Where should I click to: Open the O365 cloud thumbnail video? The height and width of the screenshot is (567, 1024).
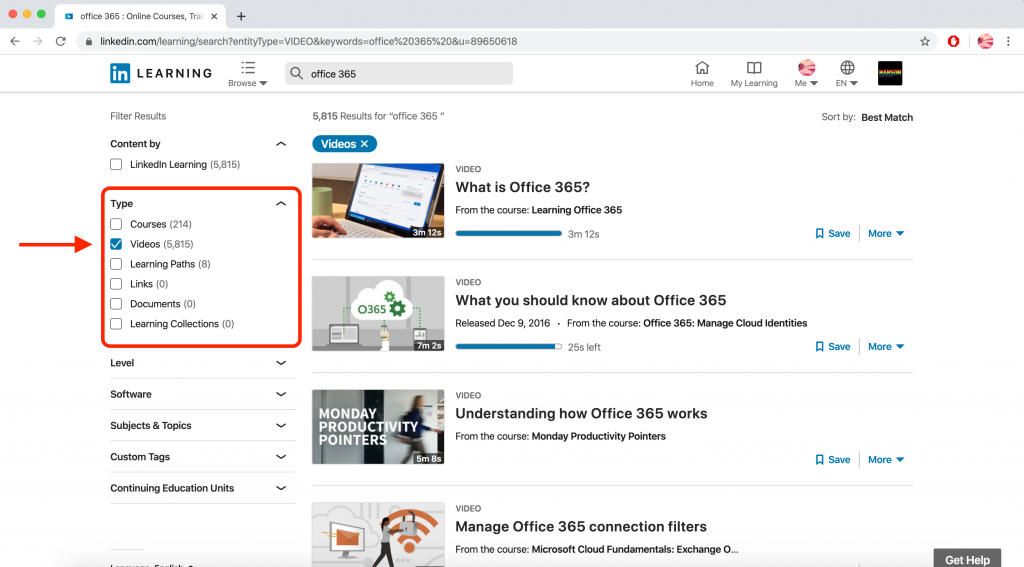pos(378,314)
